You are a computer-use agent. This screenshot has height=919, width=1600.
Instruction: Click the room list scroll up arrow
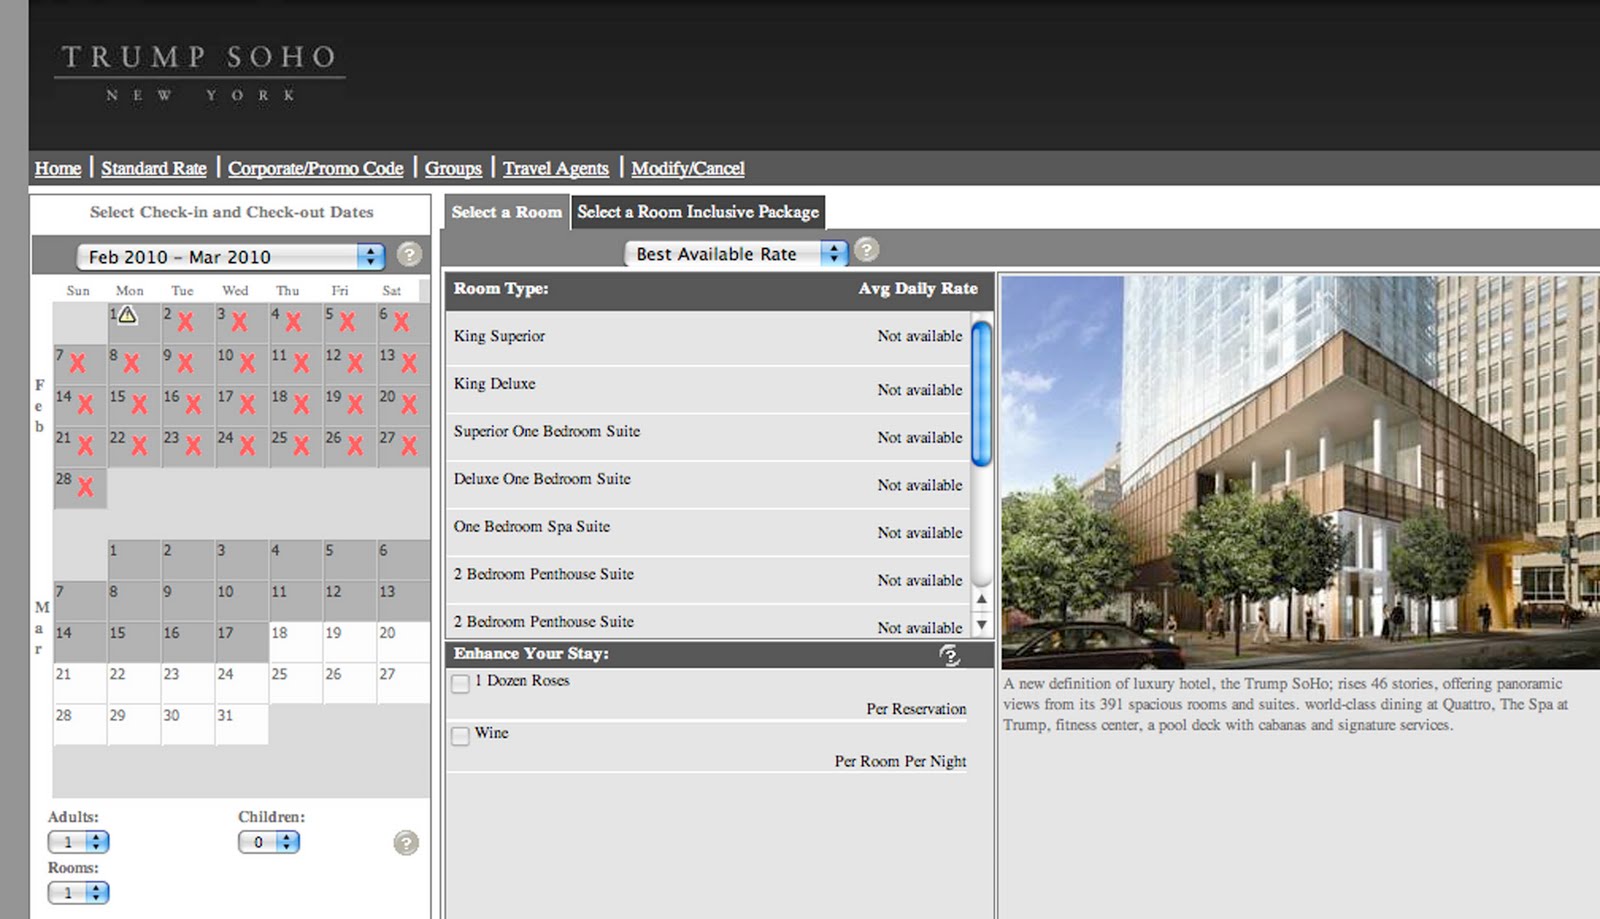[x=982, y=599]
